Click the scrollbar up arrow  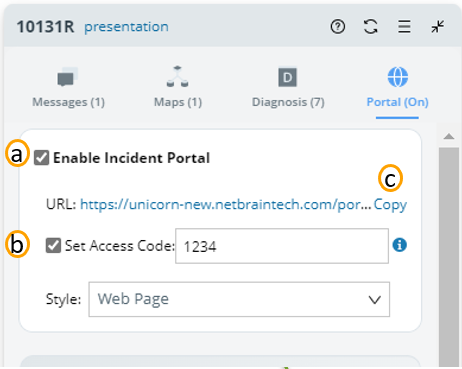(449, 136)
